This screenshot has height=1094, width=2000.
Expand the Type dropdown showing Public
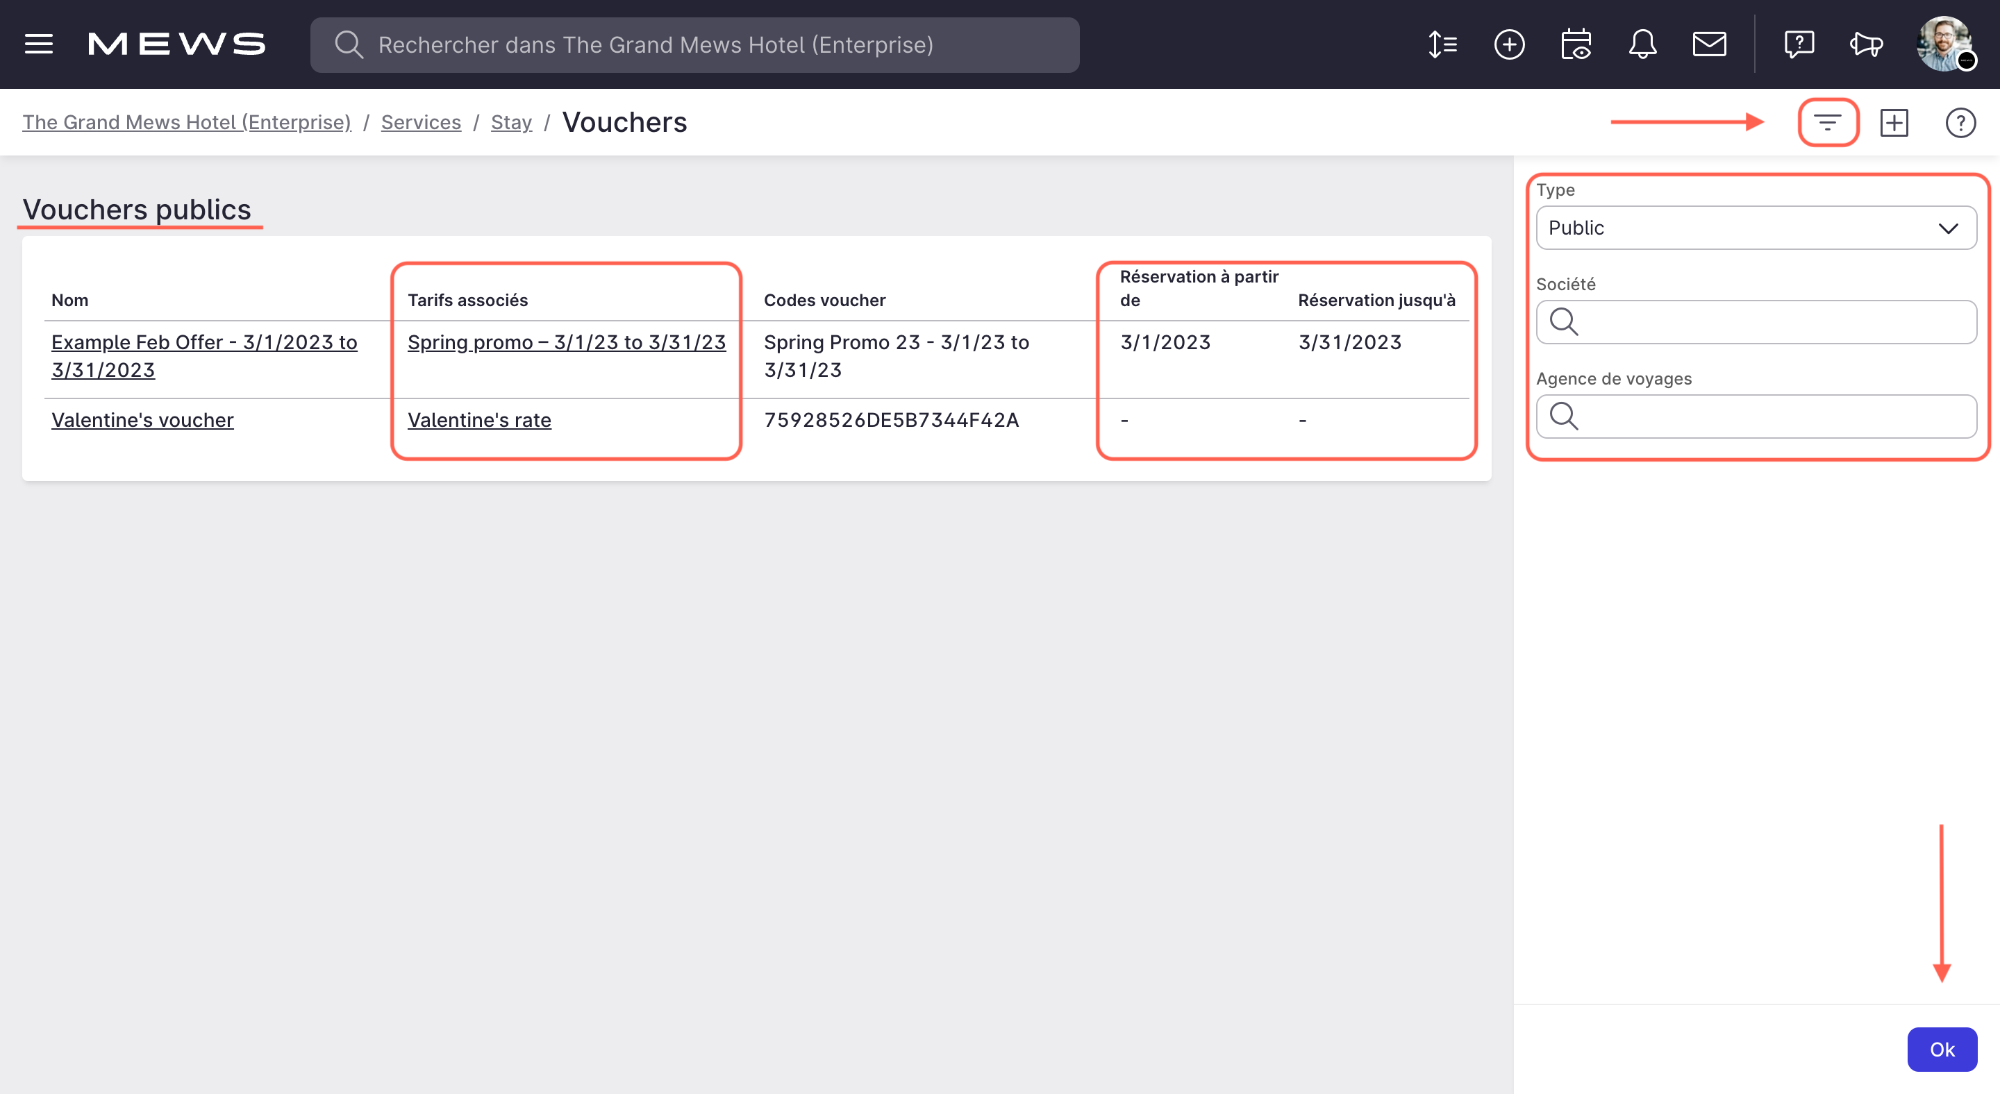(1756, 228)
